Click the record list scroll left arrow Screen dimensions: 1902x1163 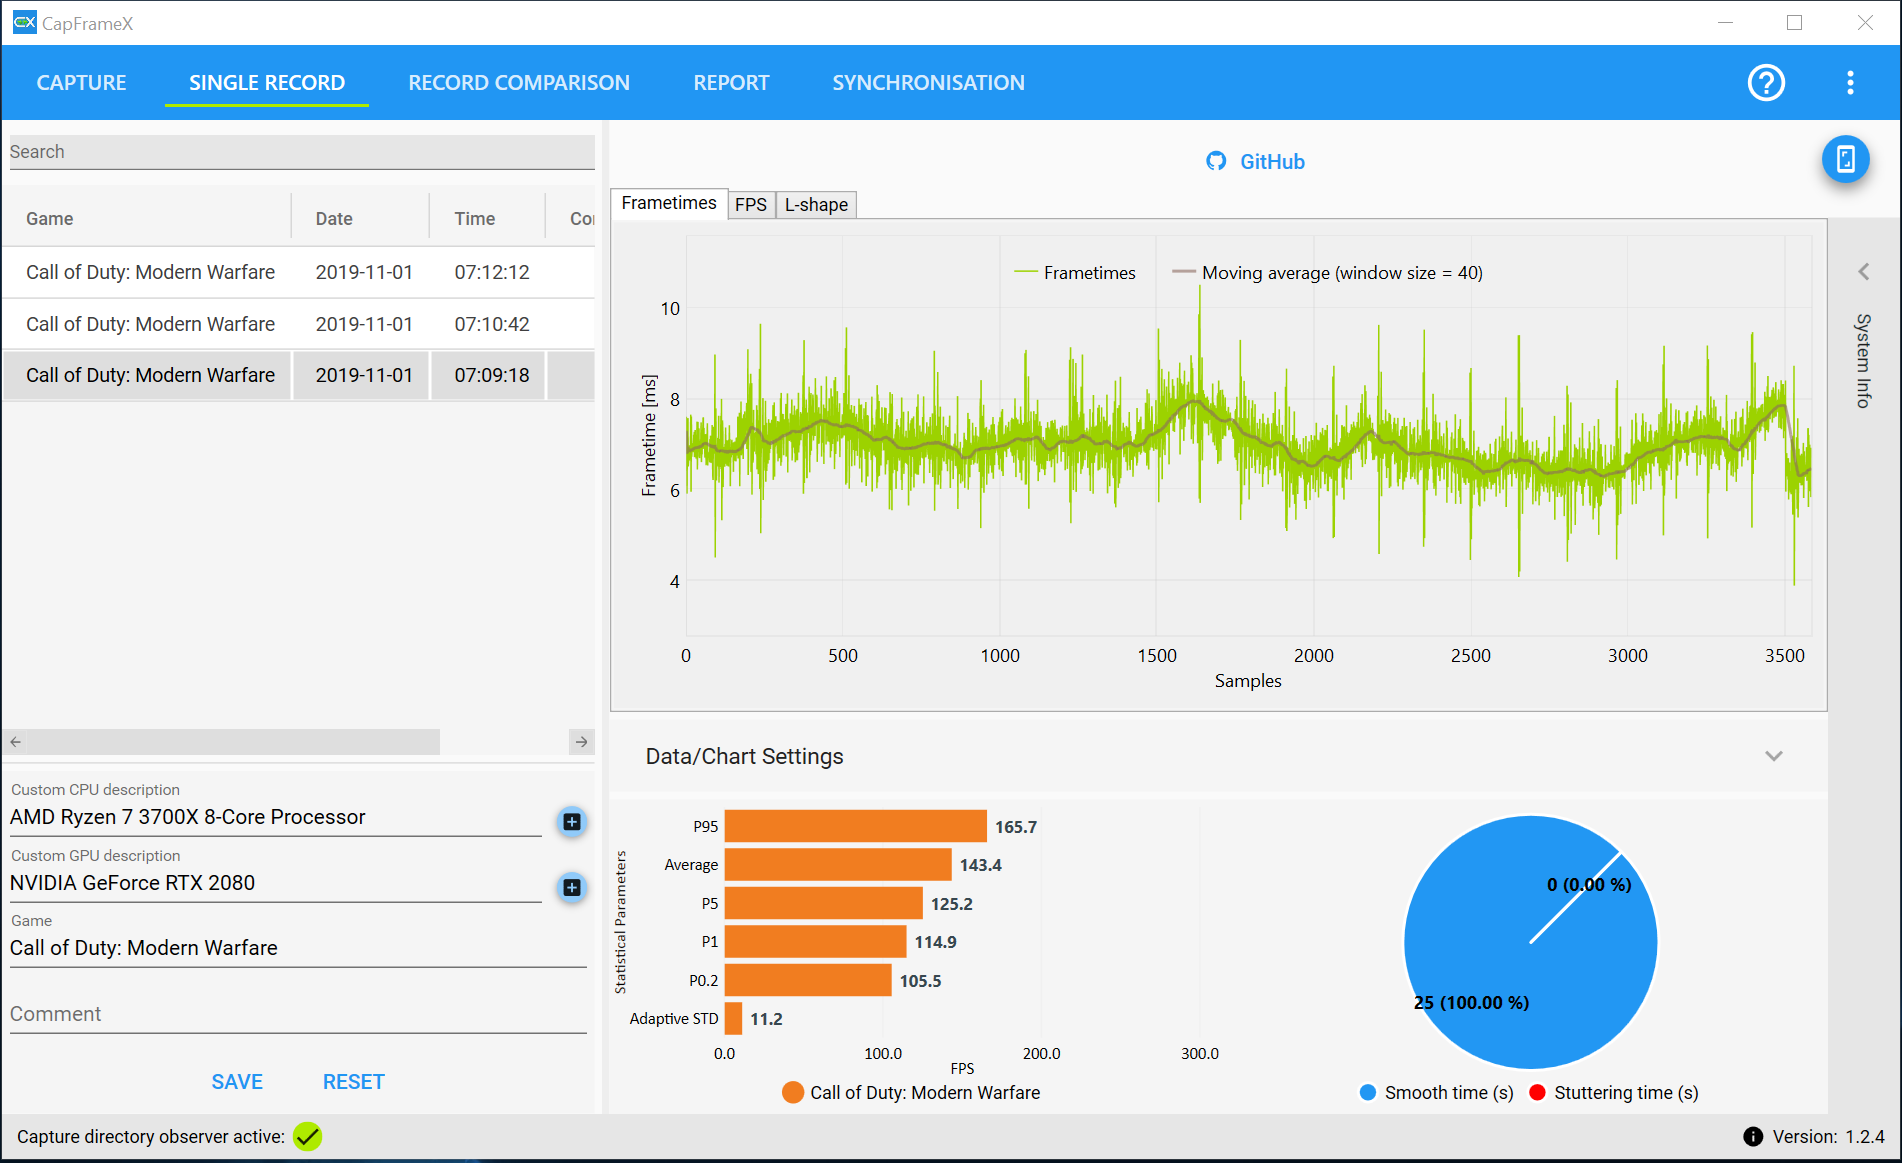pyautogui.click(x=16, y=742)
